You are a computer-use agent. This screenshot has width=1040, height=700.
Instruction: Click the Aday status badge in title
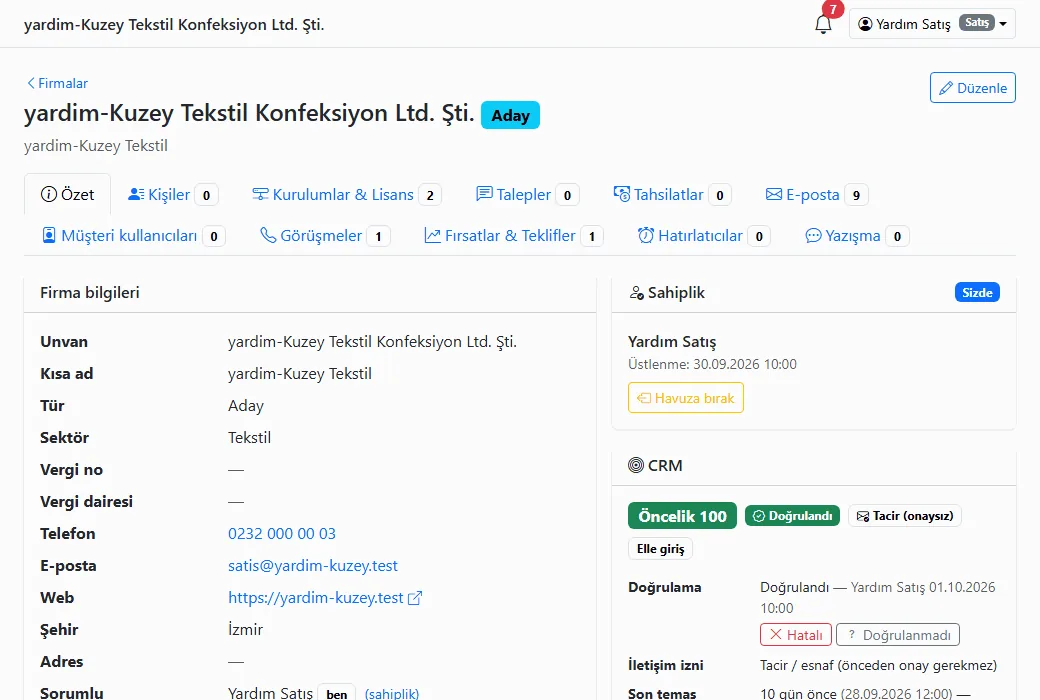pos(510,115)
